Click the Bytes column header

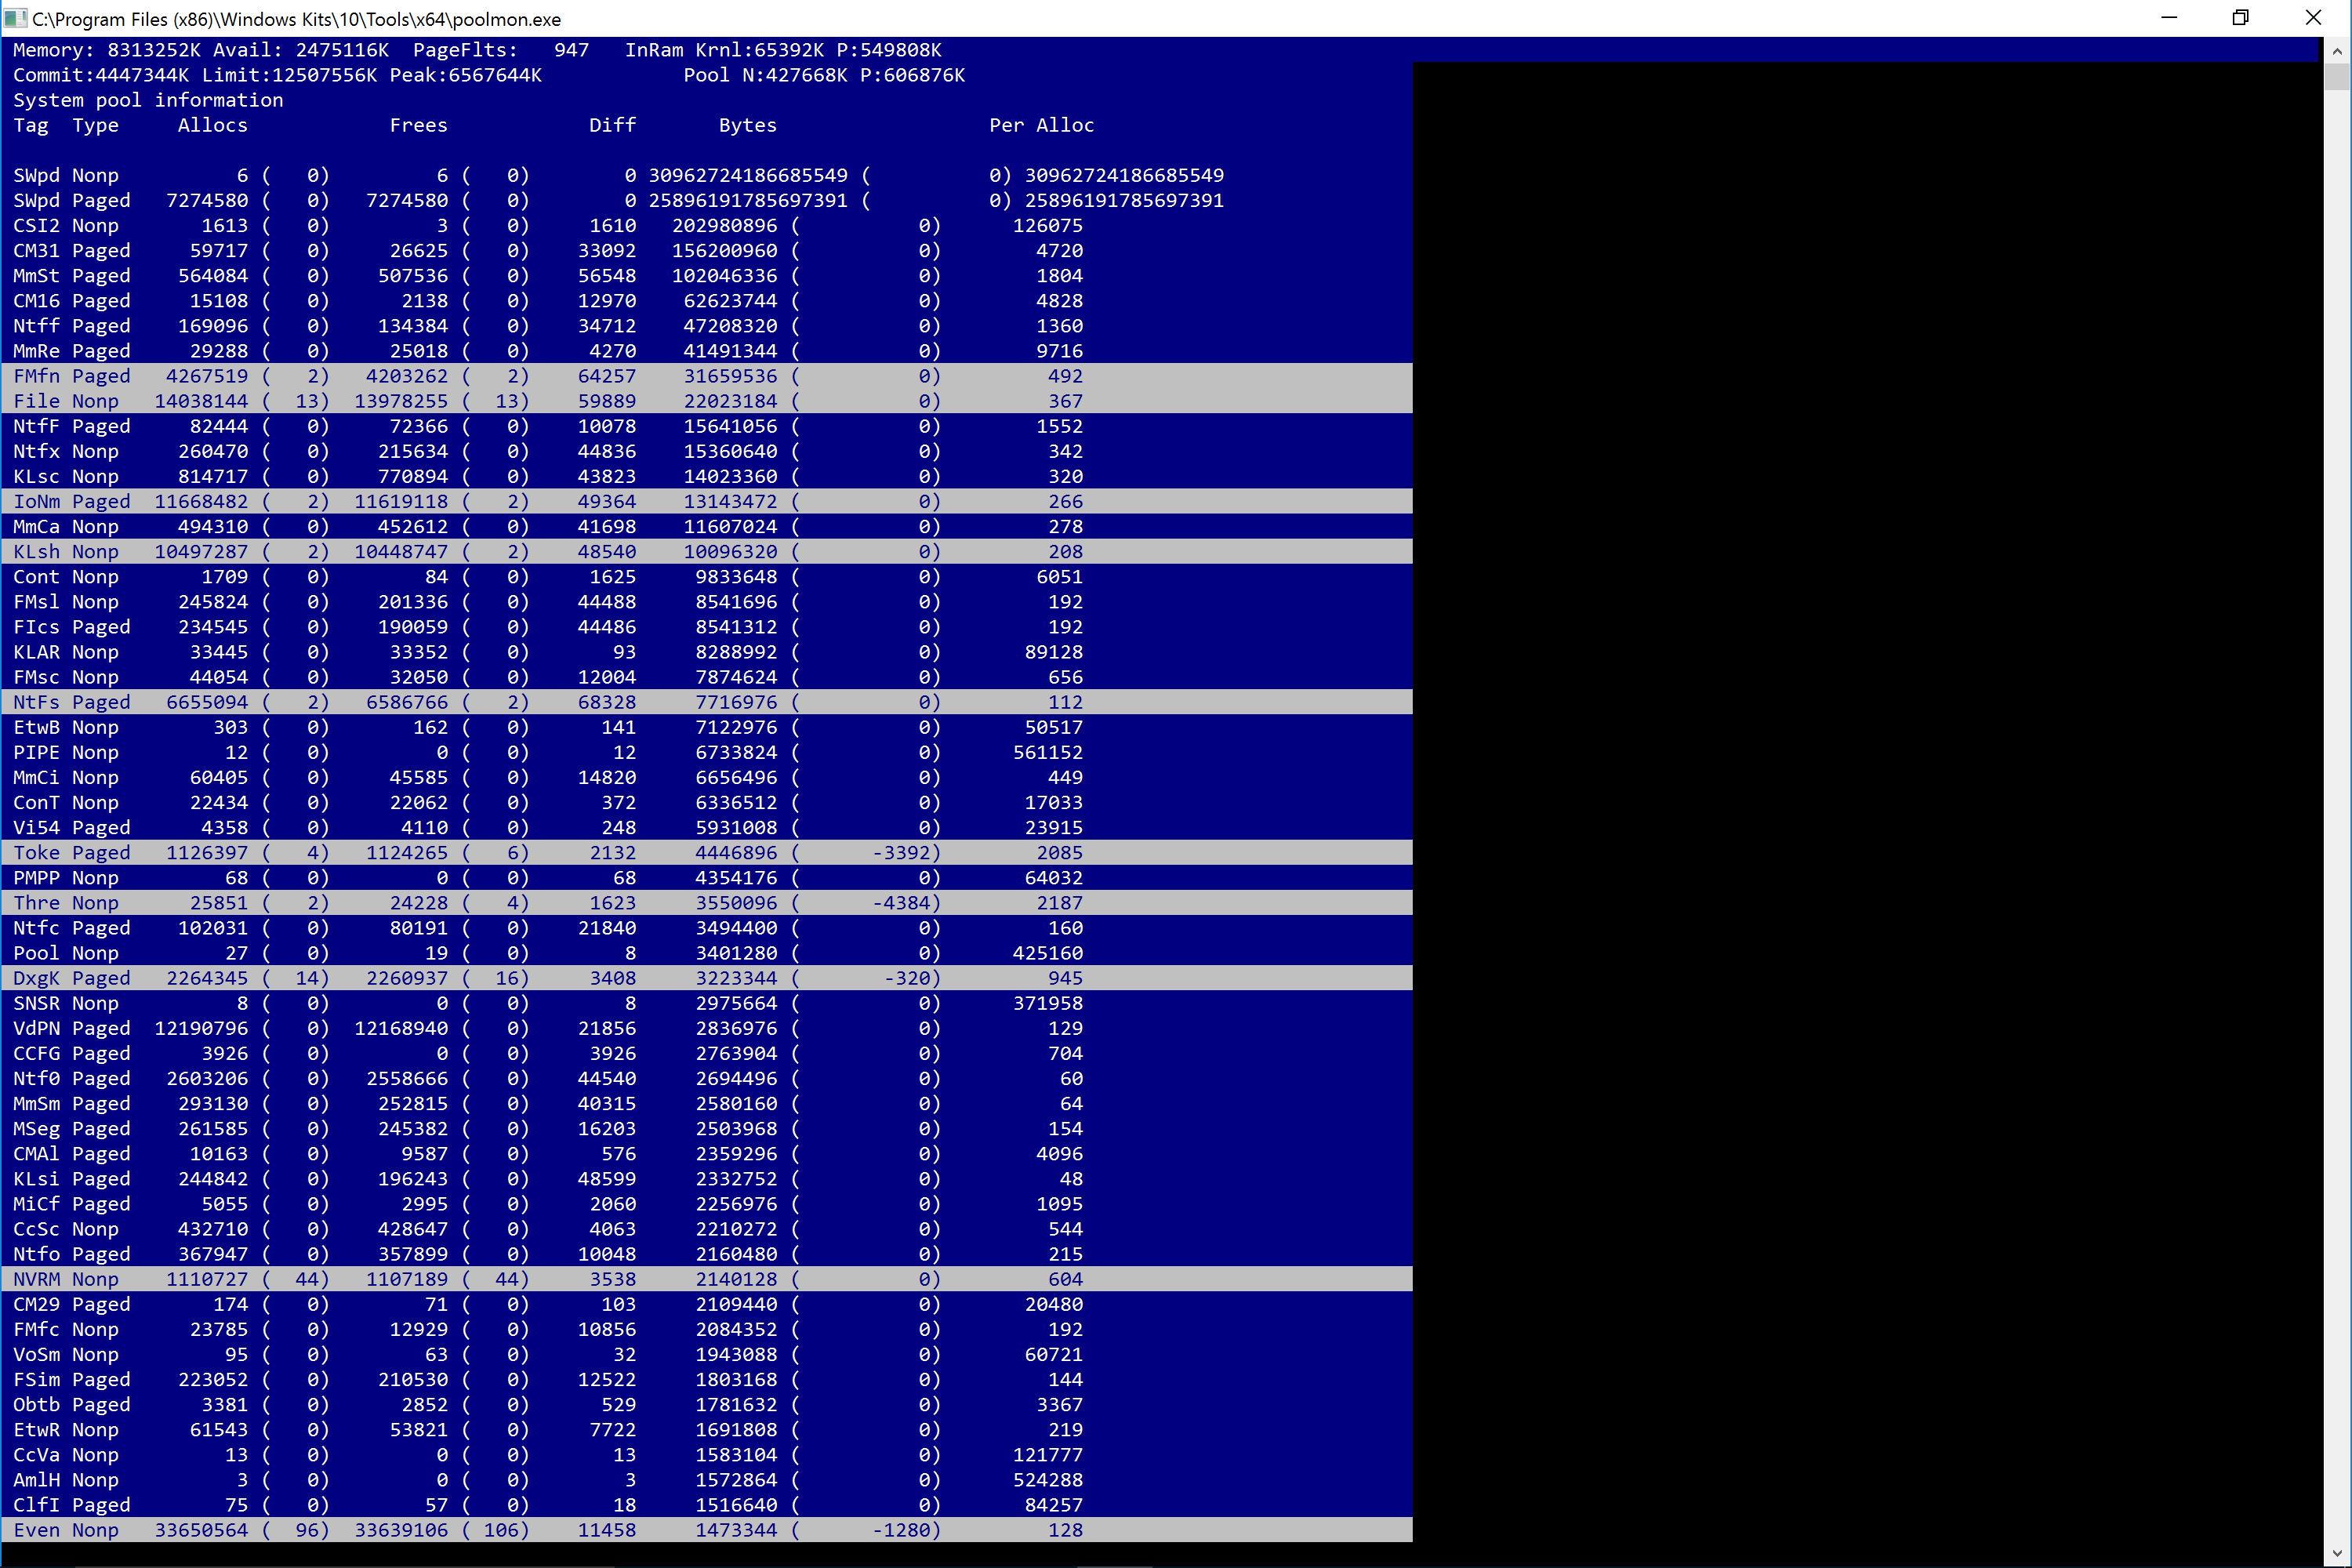(x=747, y=125)
